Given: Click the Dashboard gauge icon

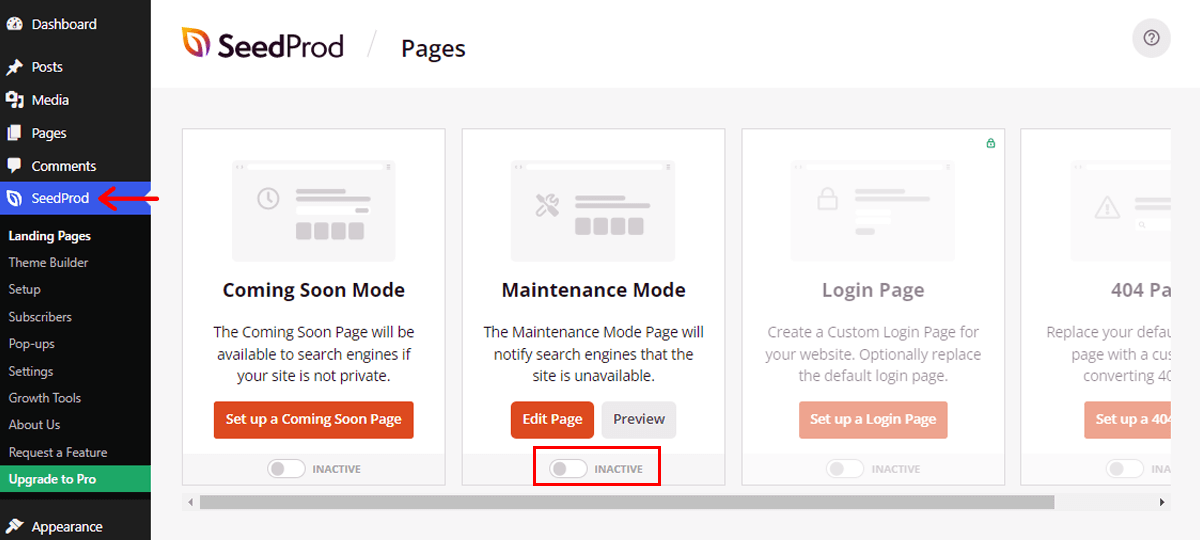Looking at the screenshot, I should coord(14,24).
